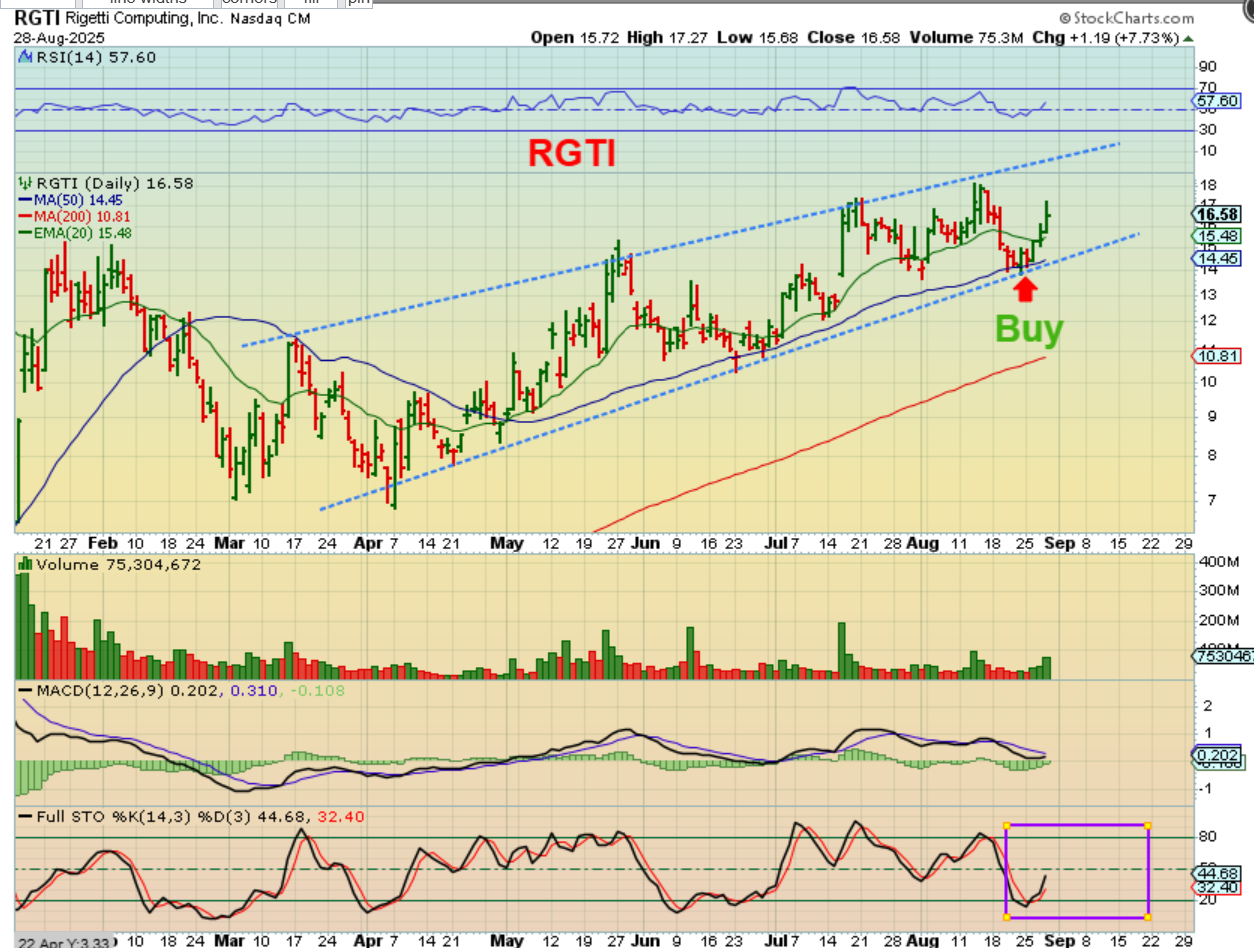This screenshot has width=1254, height=948.
Task: Click the 14.45 MA(50) axis value tag
Action: point(1217,258)
